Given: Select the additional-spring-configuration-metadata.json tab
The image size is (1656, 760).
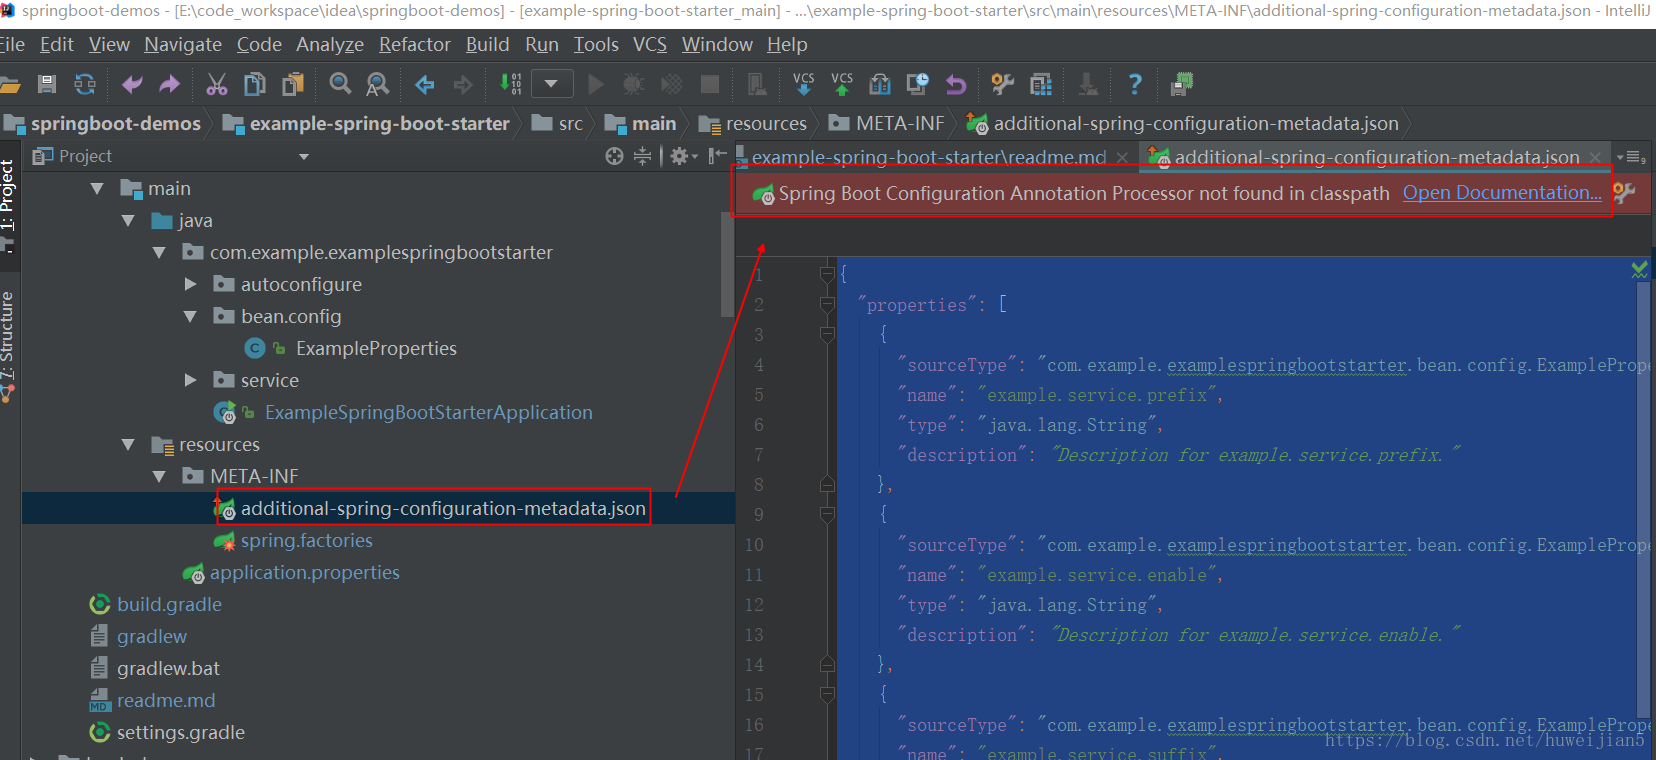Looking at the screenshot, I should pyautogui.click(x=1376, y=157).
